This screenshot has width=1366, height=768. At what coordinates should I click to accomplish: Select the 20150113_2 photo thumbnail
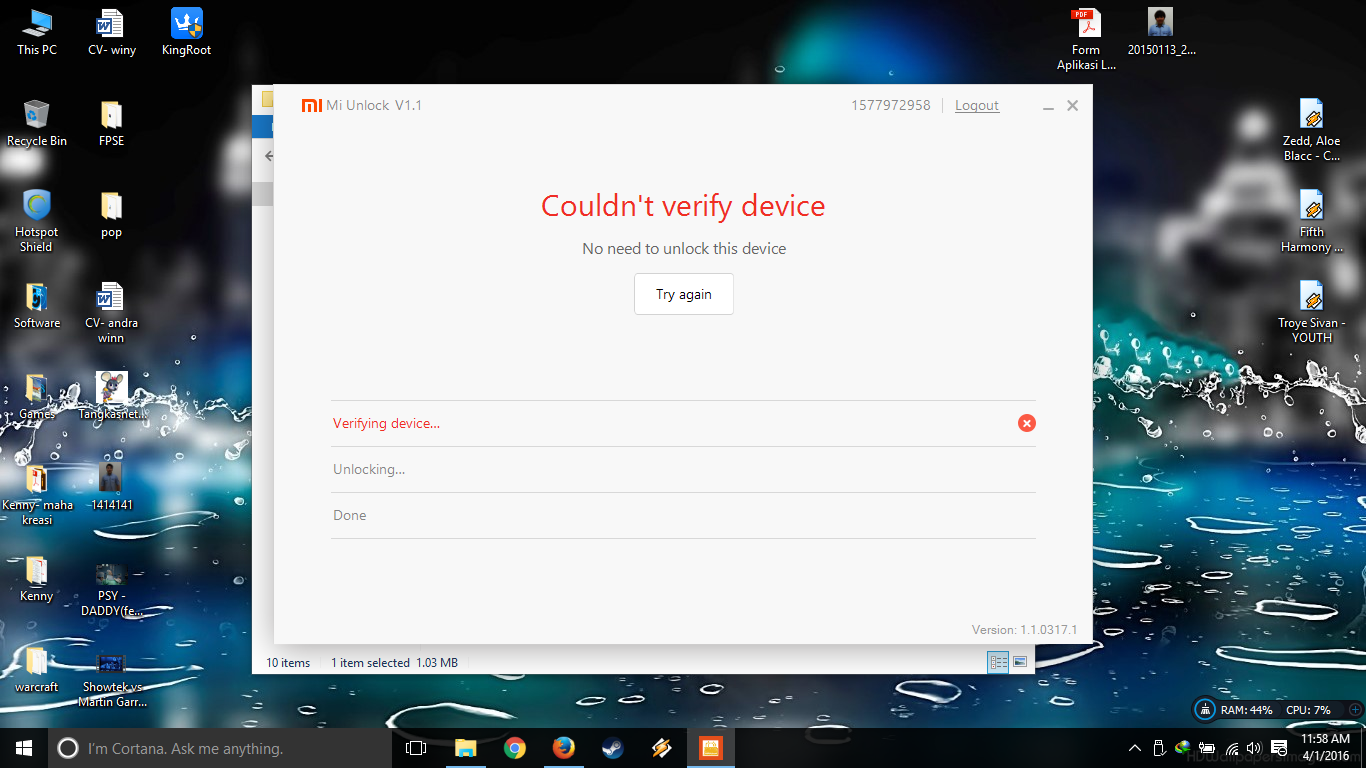pyautogui.click(x=1161, y=32)
